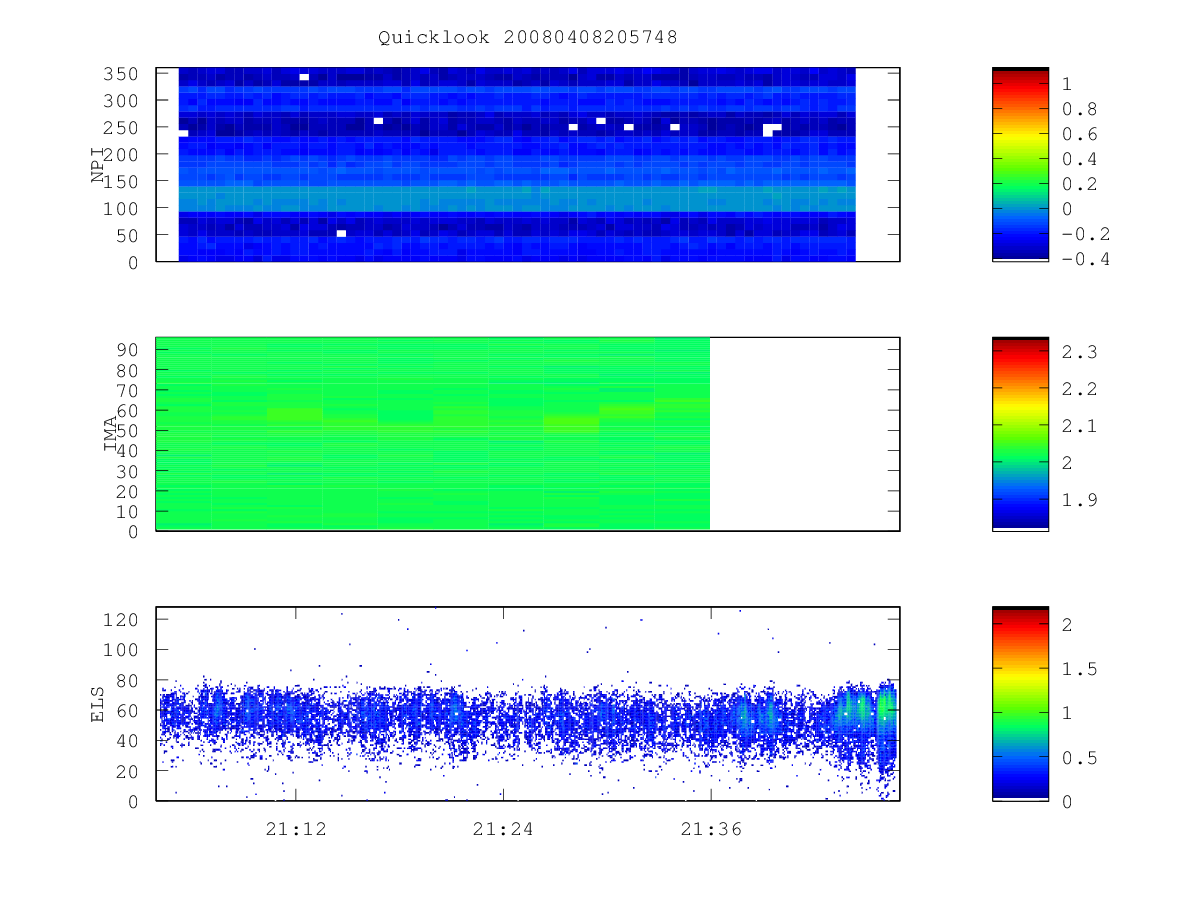Click the IMA axis label
This screenshot has width=1200, height=900.
(110, 434)
